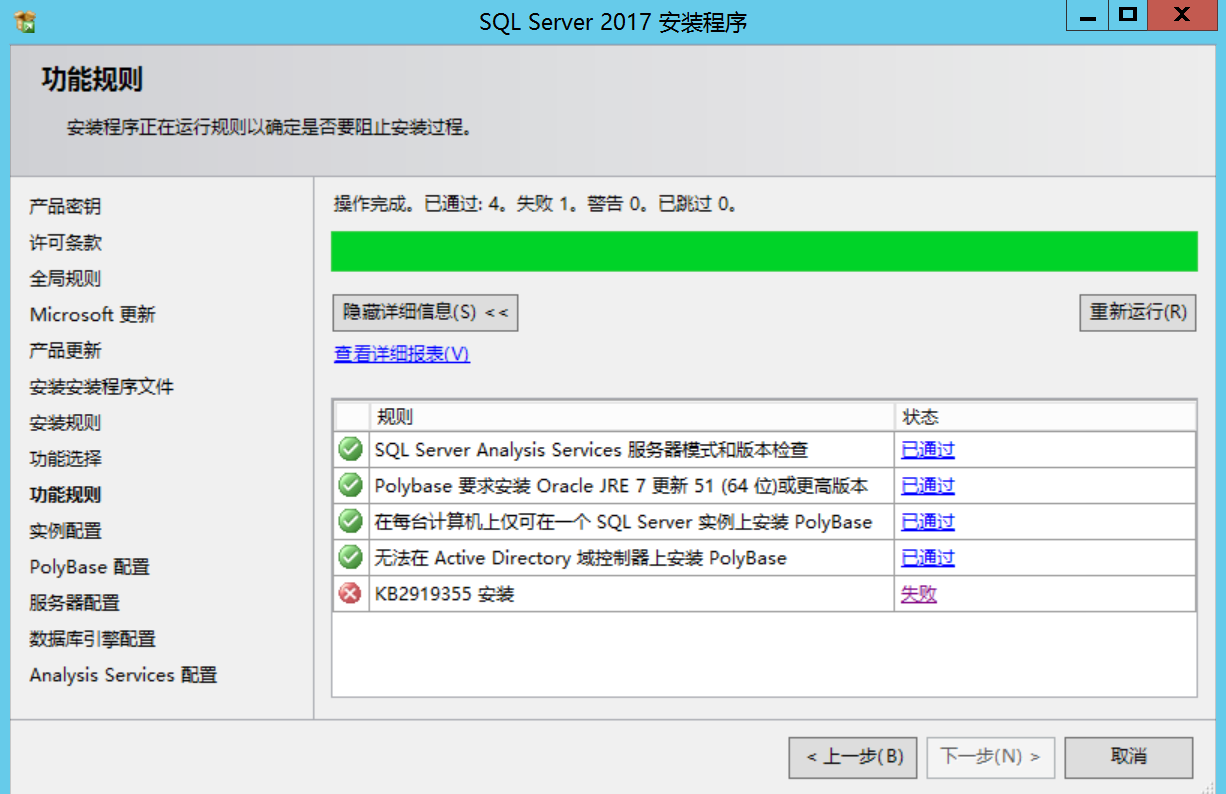Click the summary text 操作完成。已通过: 4
This screenshot has height=794, width=1226.
click(x=535, y=204)
